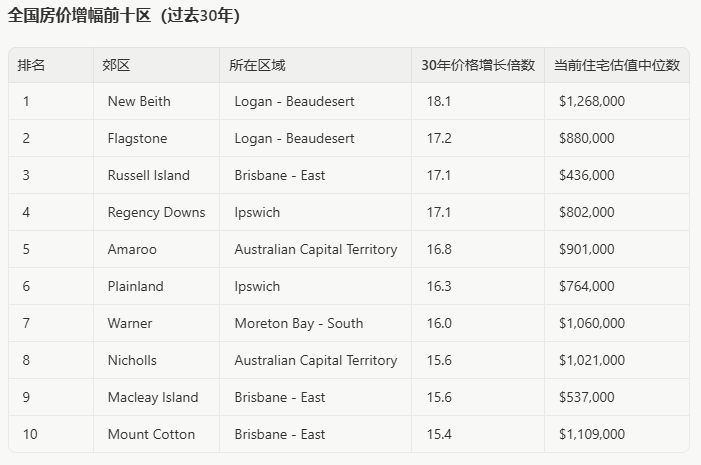Select the Amaroo suburb cell
The height and width of the screenshot is (465, 701).
tap(132, 250)
